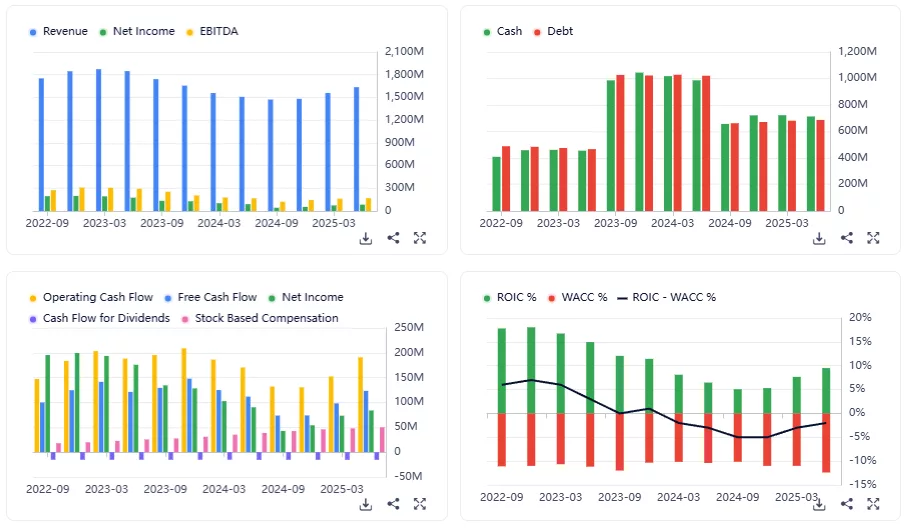Viewport: 915px width, 528px height.
Task: Download the Cash and Debt chart
Action: pos(819,238)
